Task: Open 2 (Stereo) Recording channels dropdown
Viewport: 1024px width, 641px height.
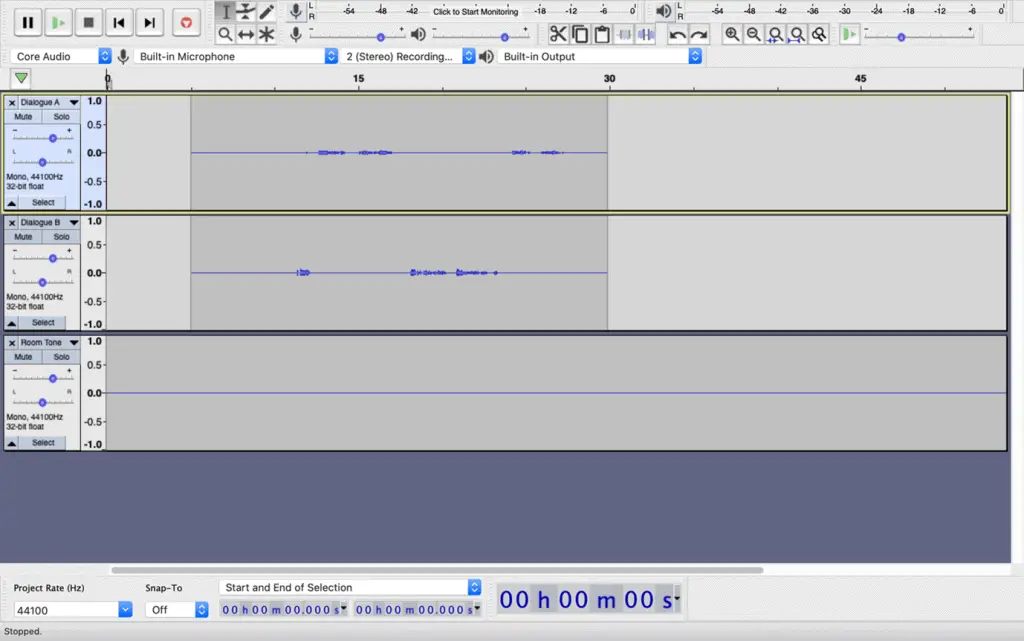Action: pyautogui.click(x=408, y=56)
